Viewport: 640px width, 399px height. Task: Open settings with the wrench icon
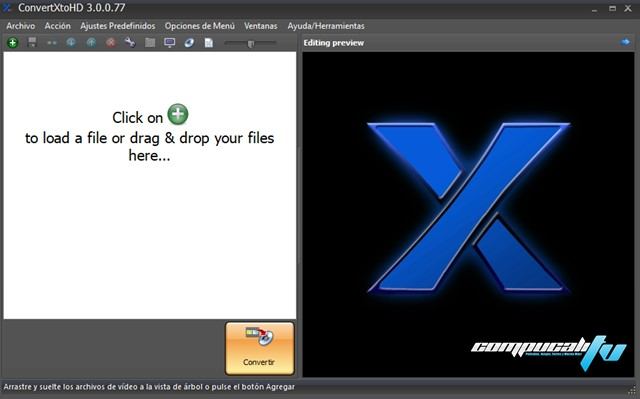click(130, 42)
